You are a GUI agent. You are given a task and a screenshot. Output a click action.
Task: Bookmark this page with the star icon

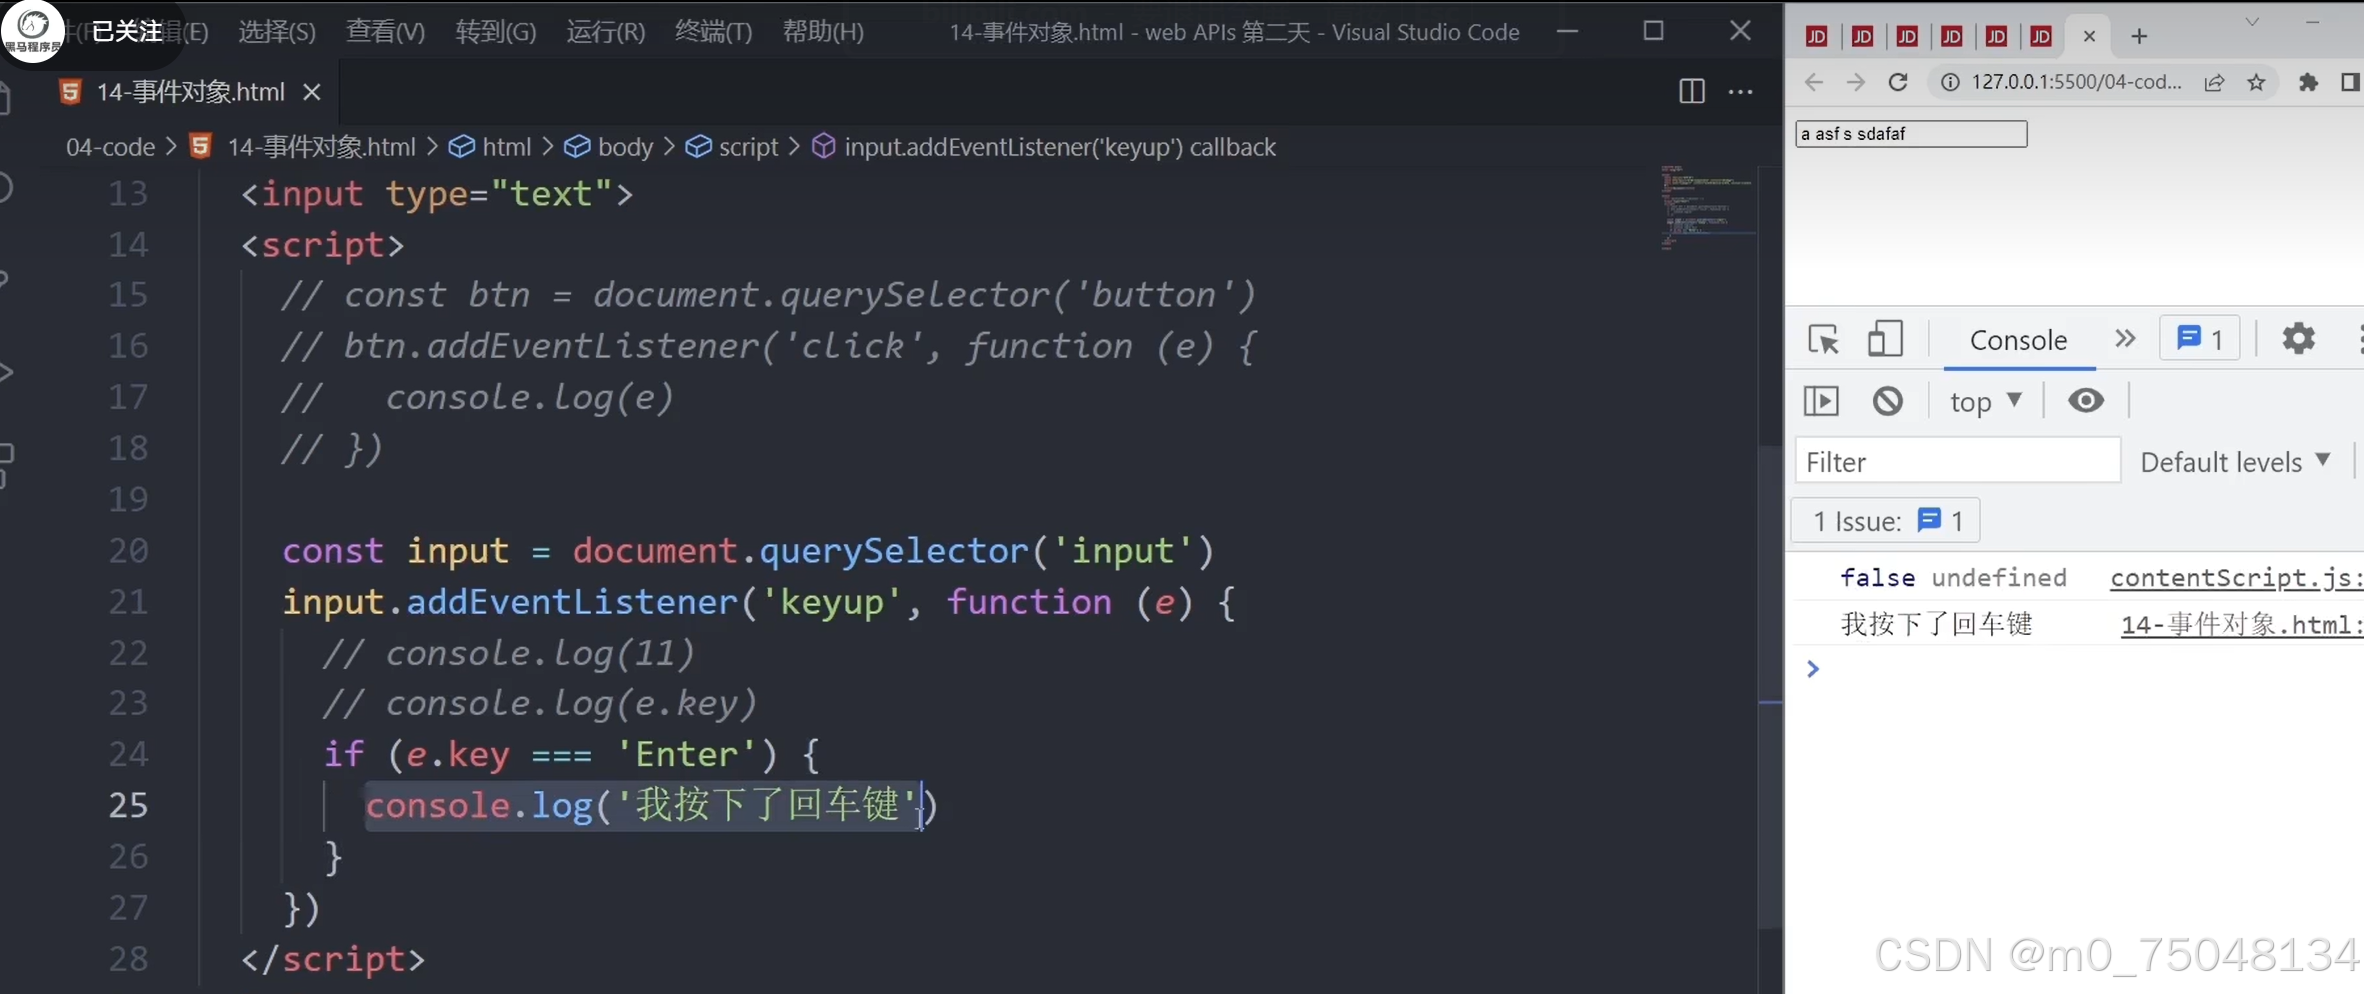tap(2256, 82)
